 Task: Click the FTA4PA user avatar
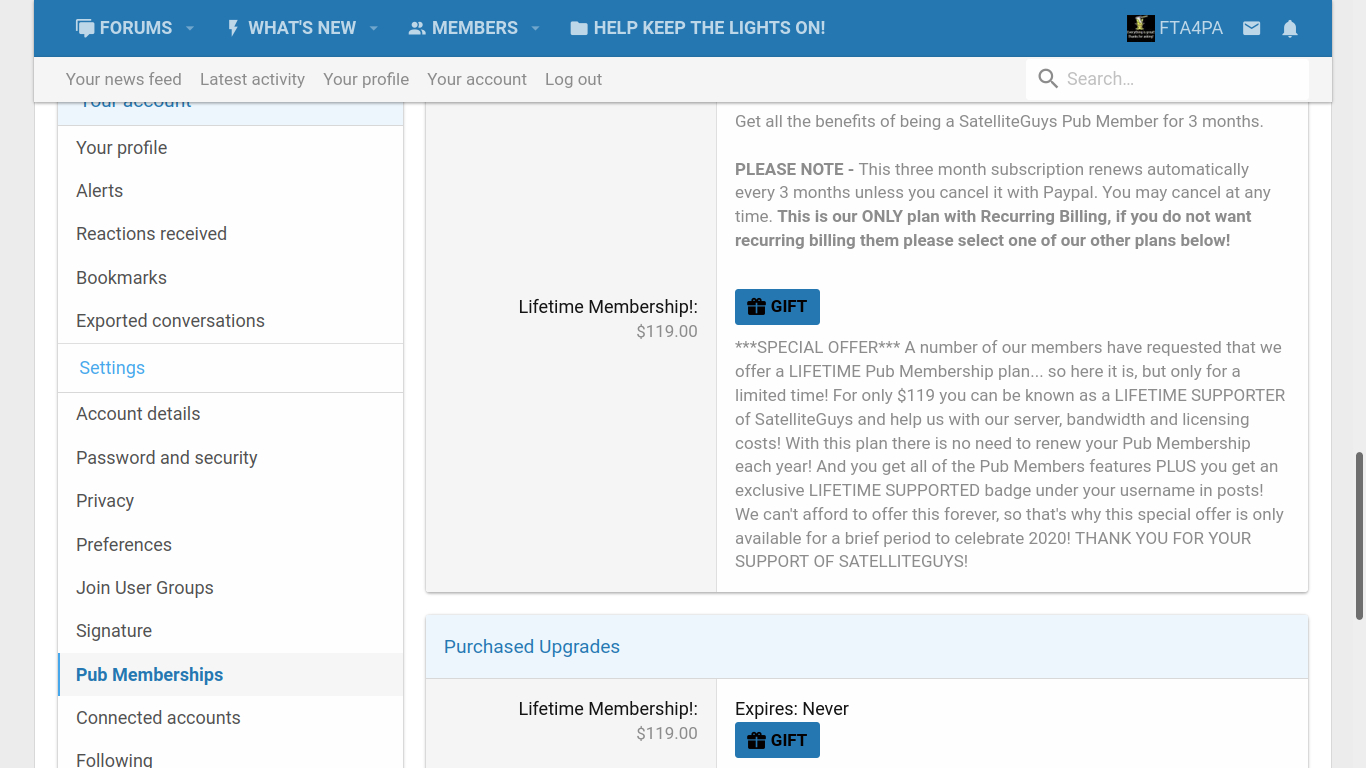[x=1141, y=28]
